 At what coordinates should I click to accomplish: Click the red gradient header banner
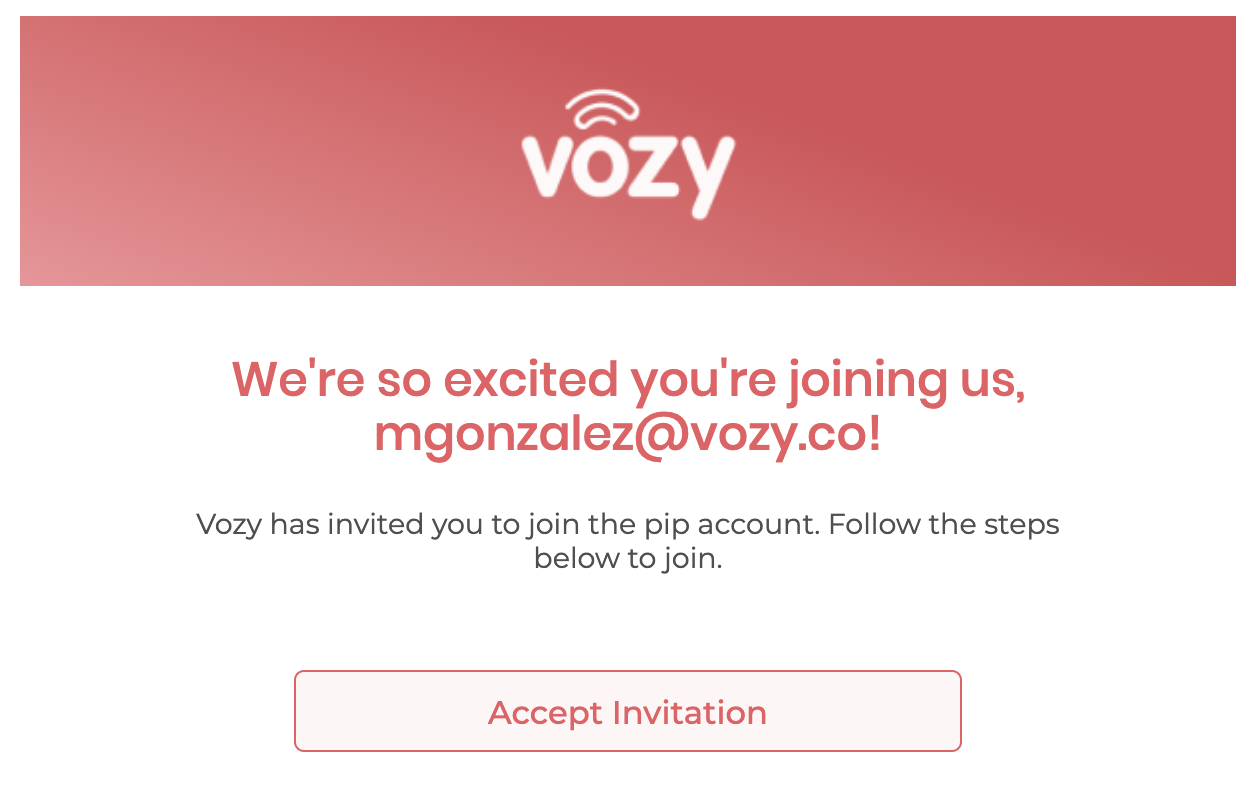[628, 150]
